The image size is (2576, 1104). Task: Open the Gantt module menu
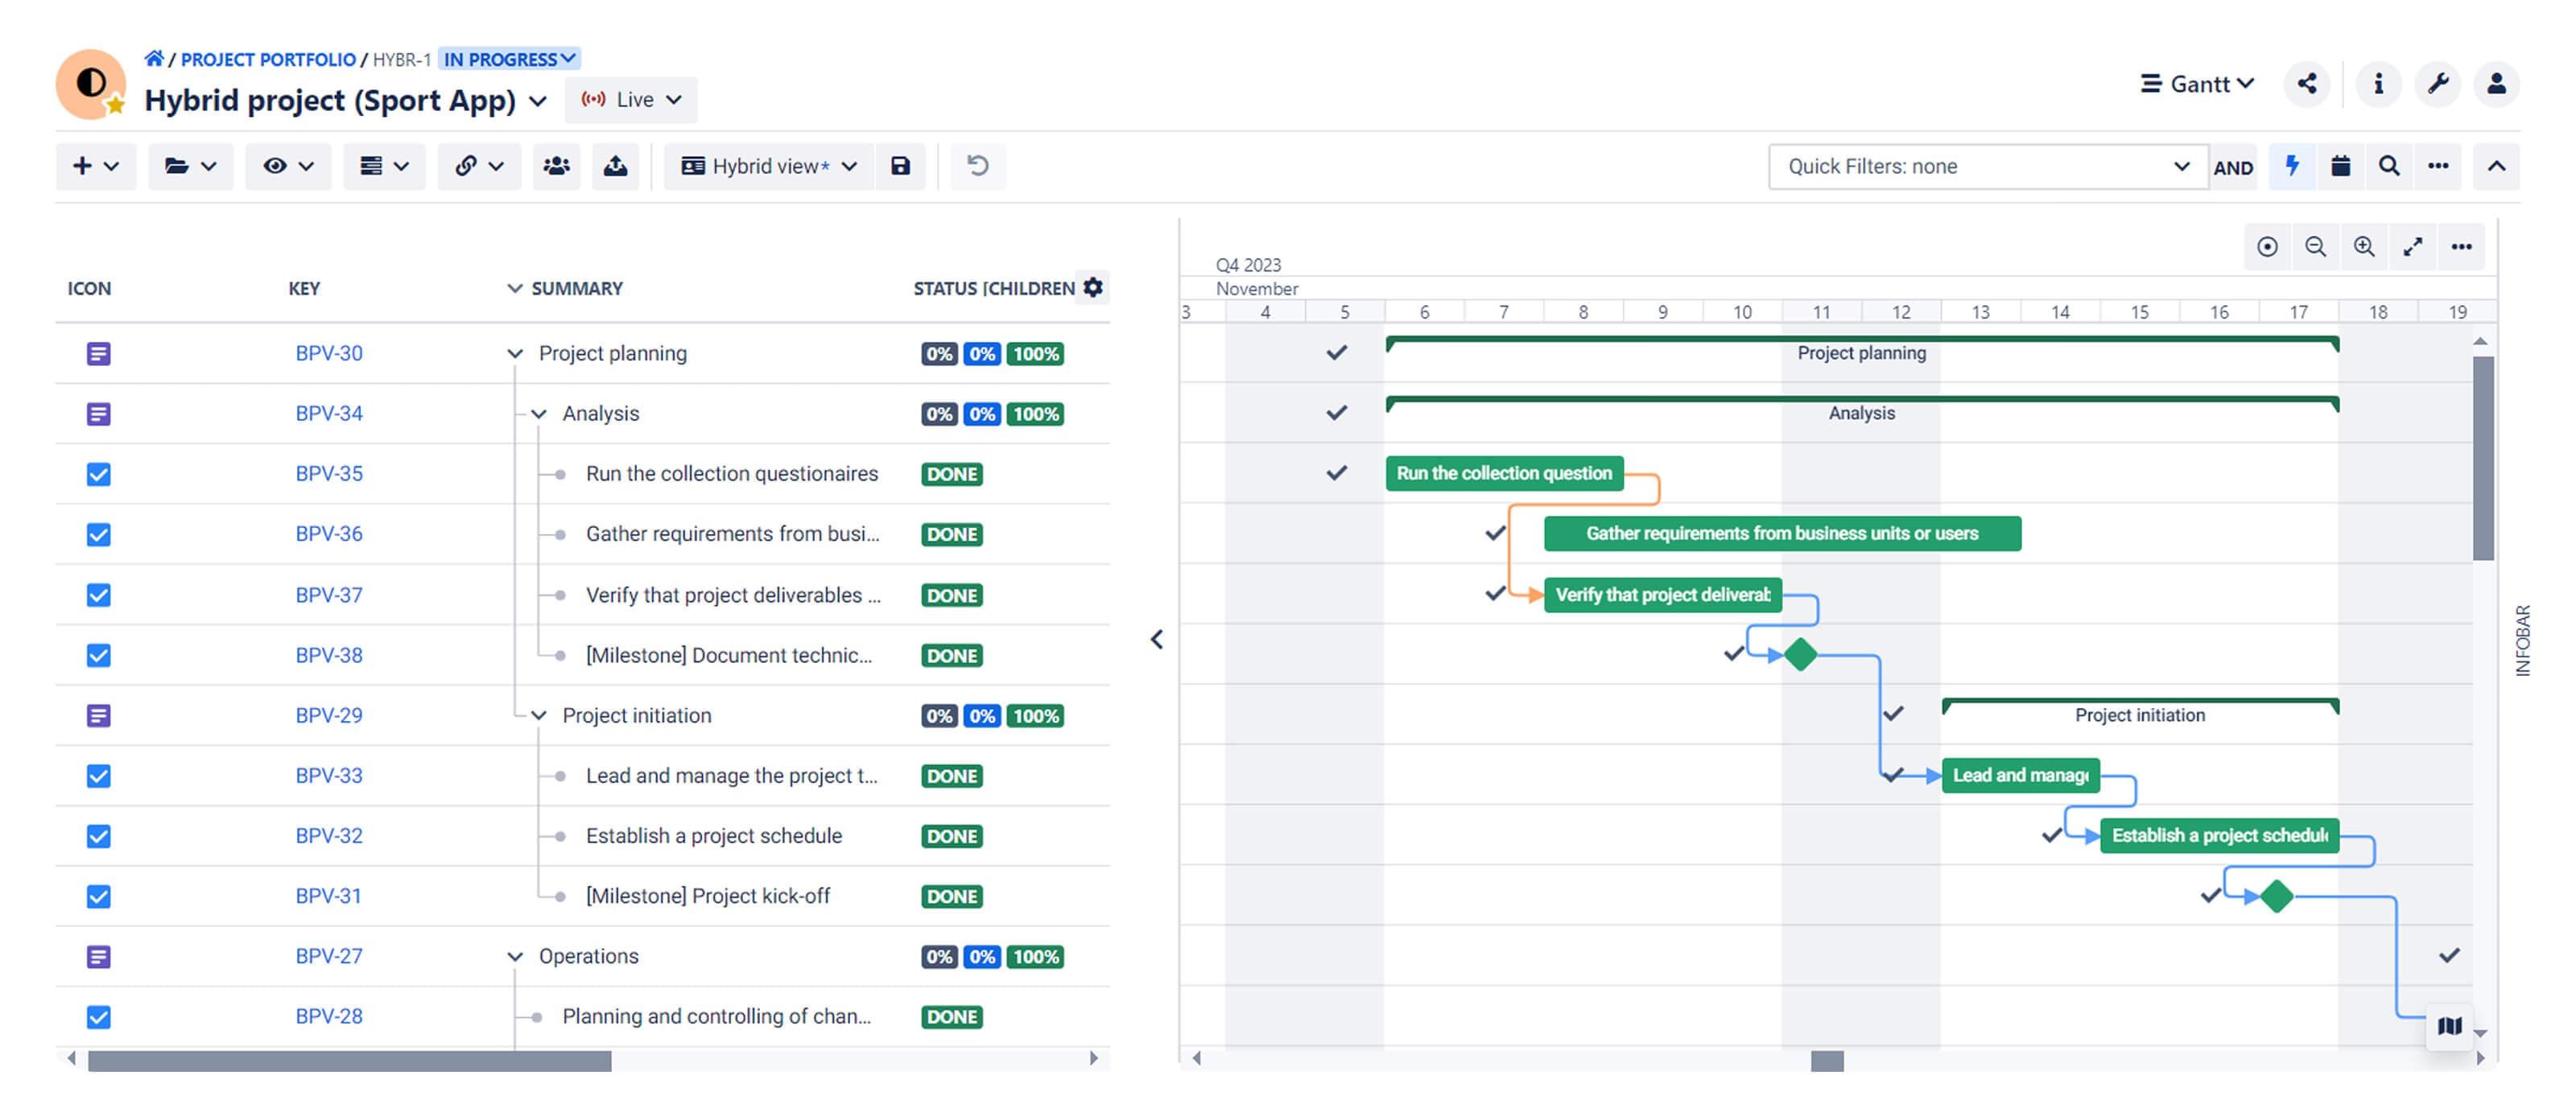(2197, 84)
